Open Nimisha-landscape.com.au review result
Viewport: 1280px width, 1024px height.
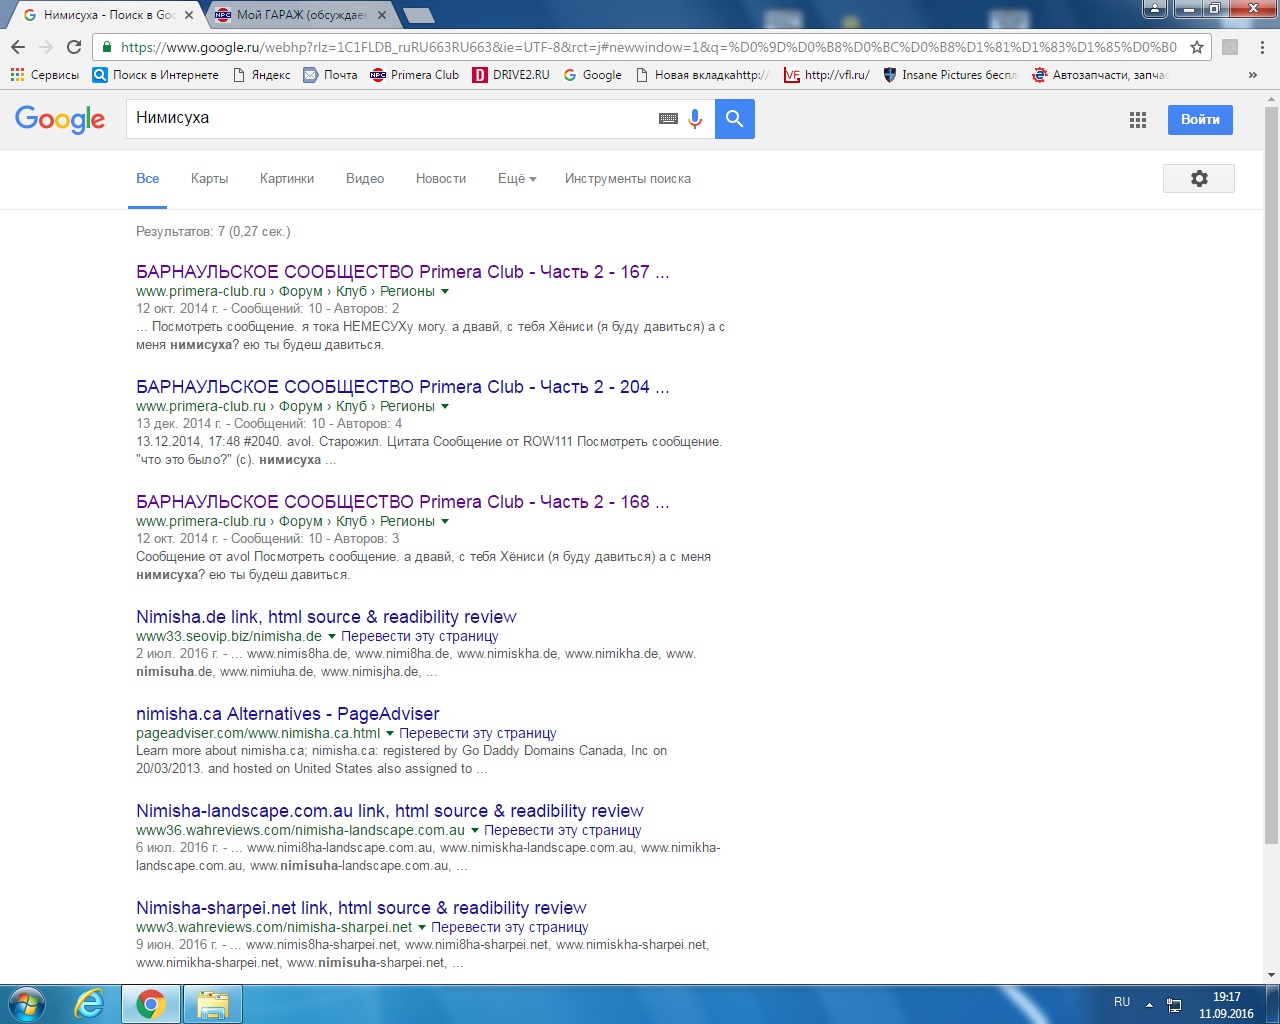(x=390, y=811)
